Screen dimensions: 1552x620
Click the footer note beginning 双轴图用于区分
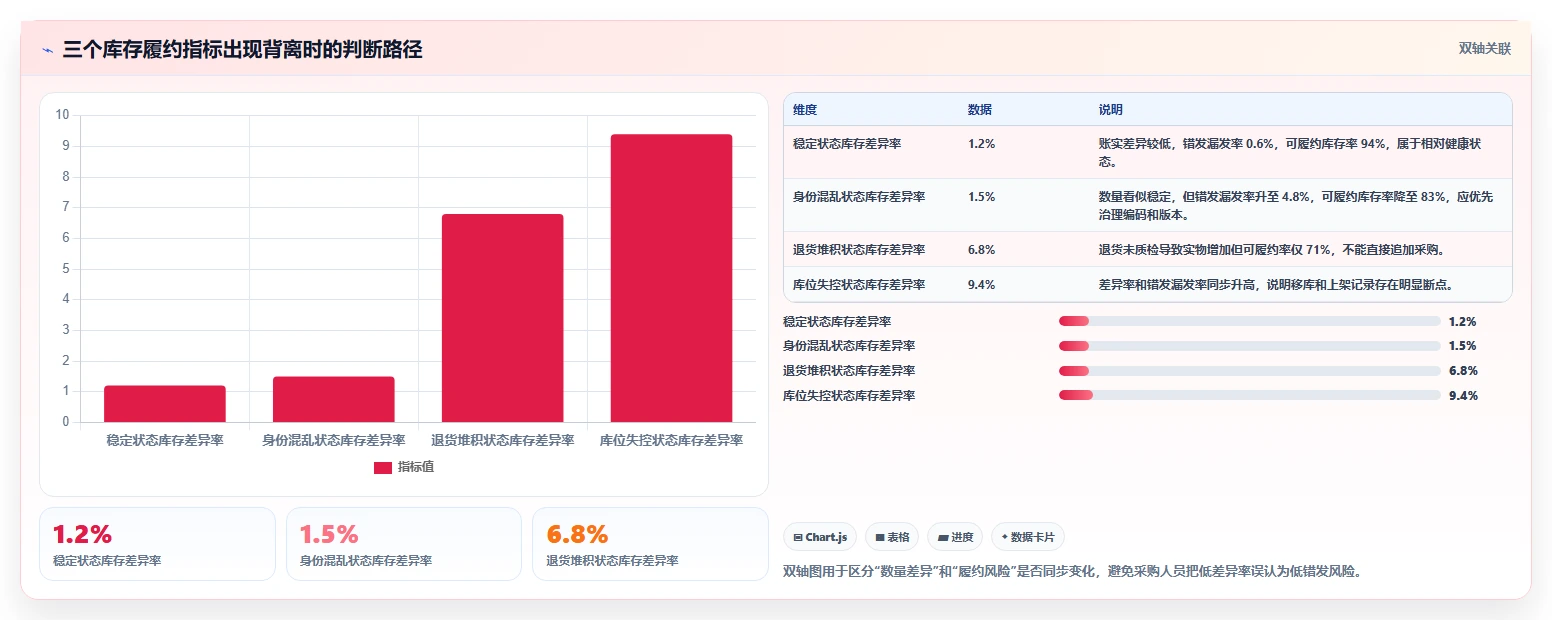(1072, 572)
